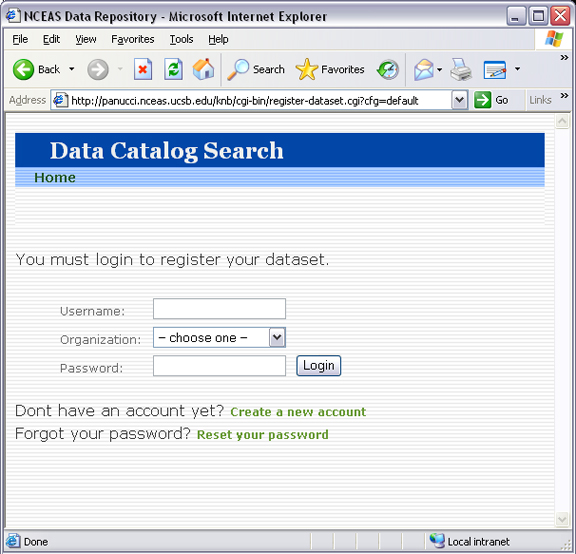576x554 pixels.
Task: Click the Login button
Action: pyautogui.click(x=318, y=366)
